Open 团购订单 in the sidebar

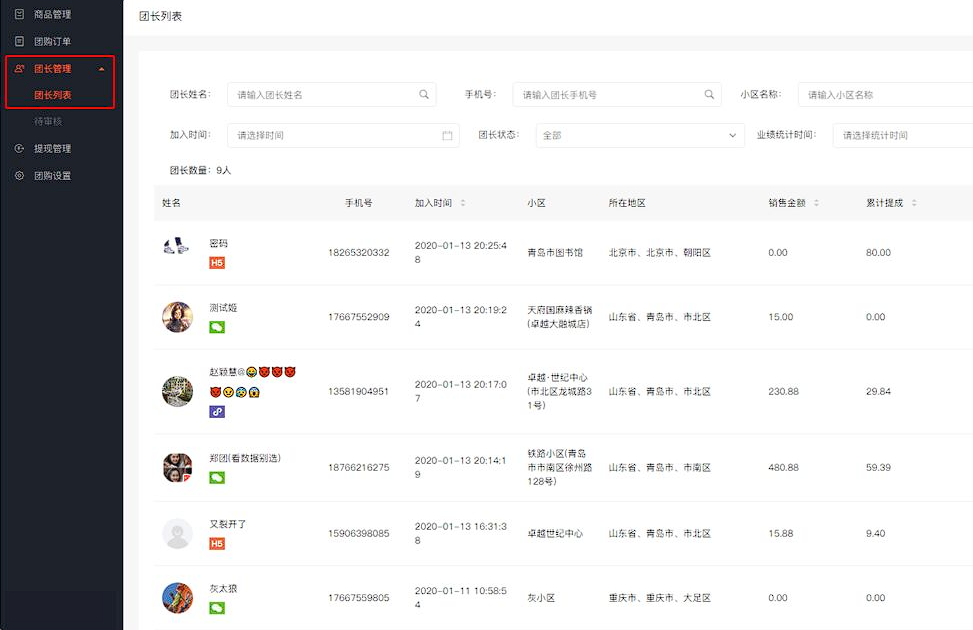52,42
